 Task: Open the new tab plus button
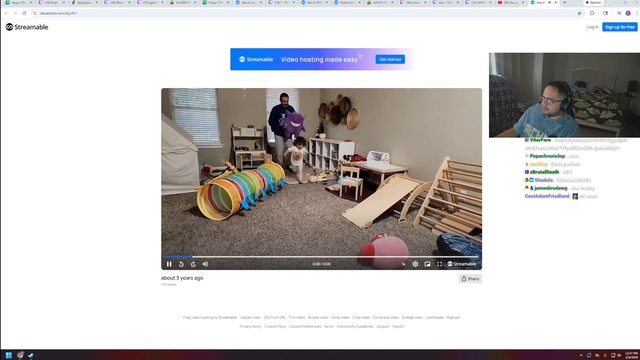pyautogui.click(x=564, y=2)
